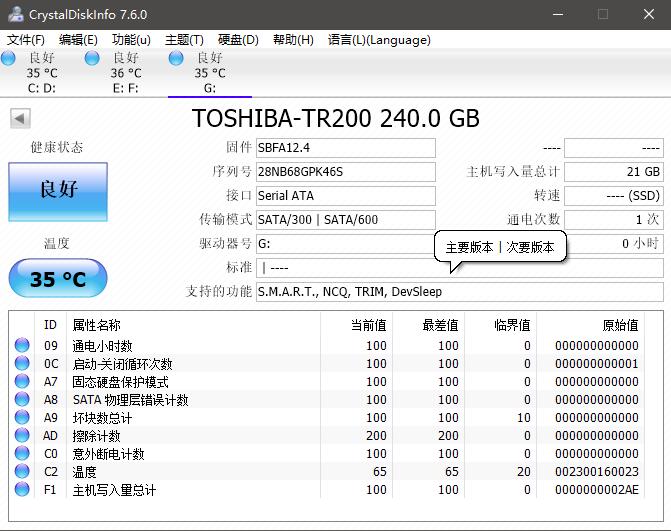Open the 语言(L)(Language) menu

pos(379,40)
